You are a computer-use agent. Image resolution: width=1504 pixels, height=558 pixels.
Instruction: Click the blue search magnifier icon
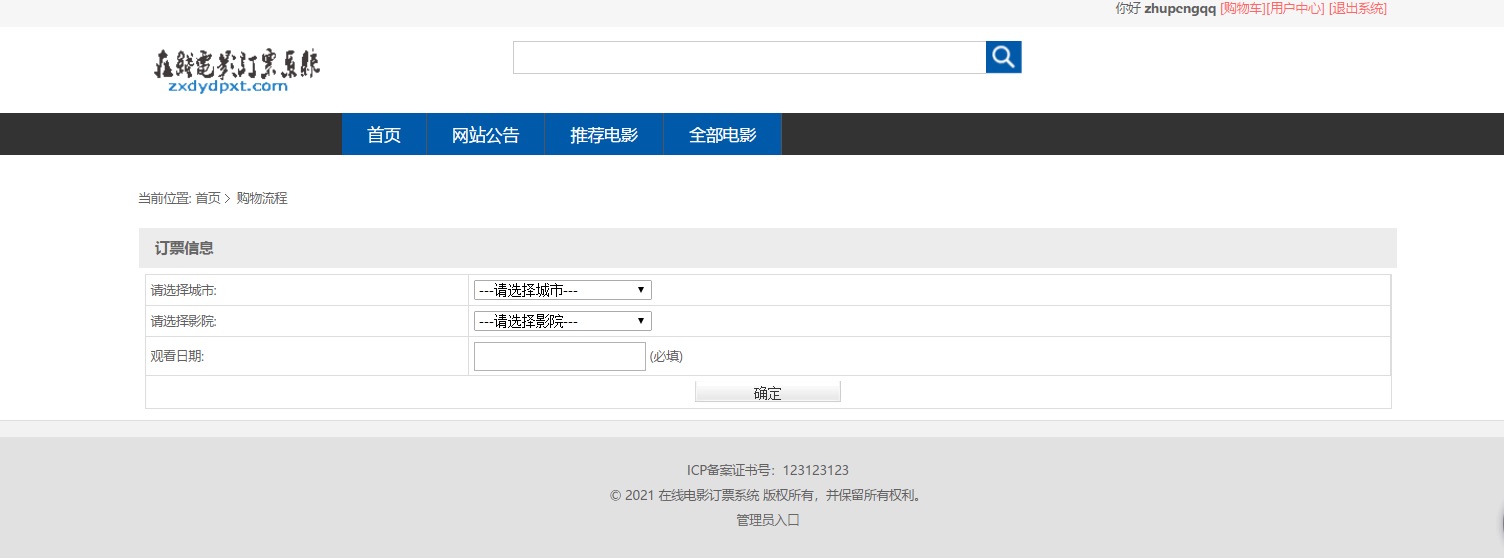[1003, 57]
